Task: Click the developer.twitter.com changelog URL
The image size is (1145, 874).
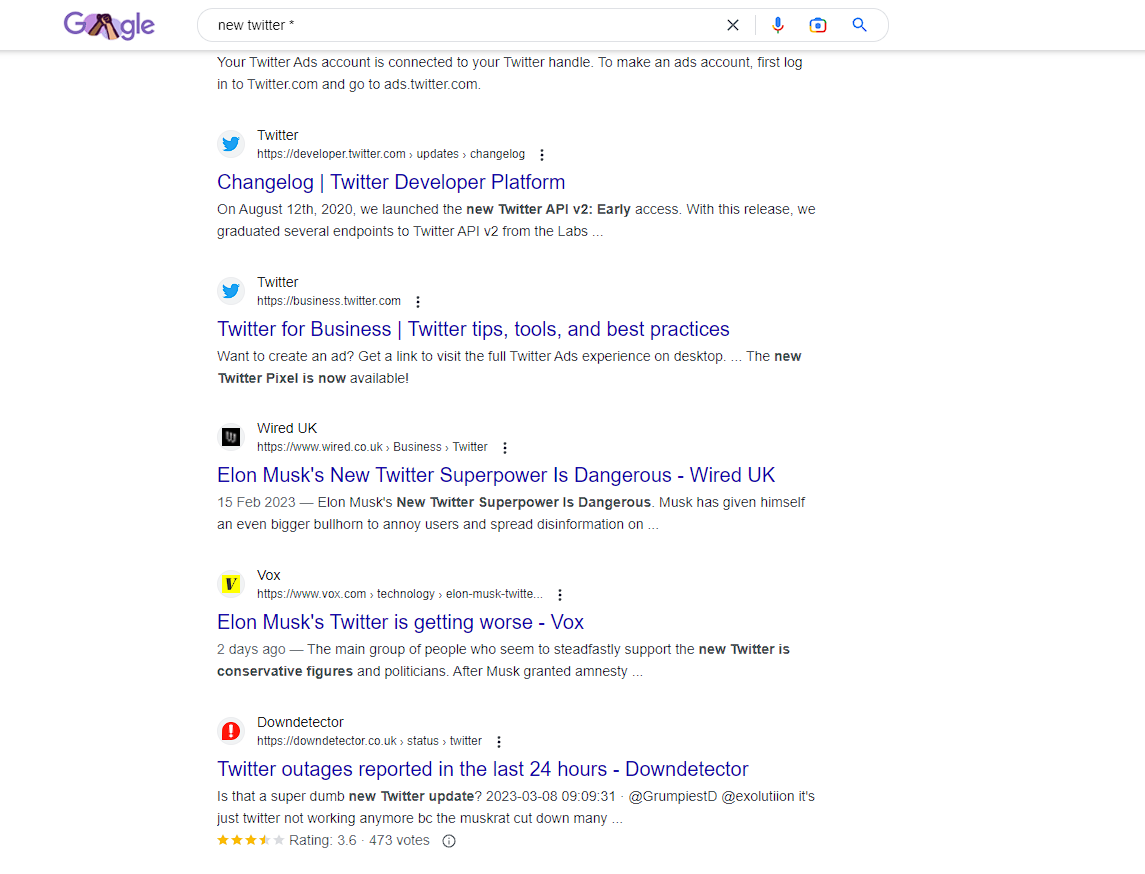Action: pos(391,154)
